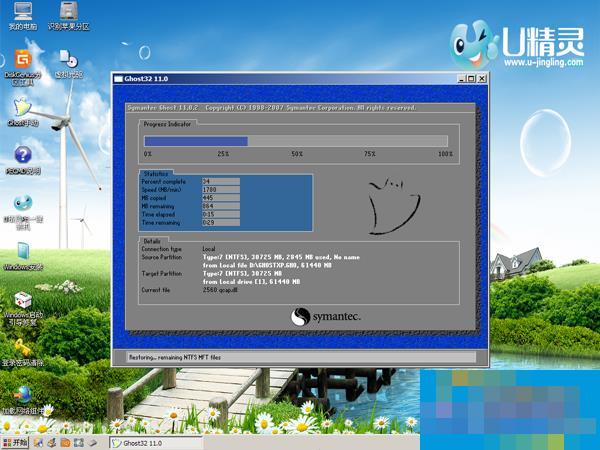Screen dimensions: 600x450
Task: Click the orange quick launch icon on taskbar
Action: coord(65,443)
